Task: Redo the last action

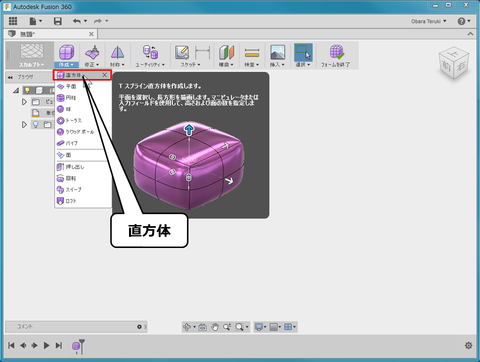Action: [98, 21]
